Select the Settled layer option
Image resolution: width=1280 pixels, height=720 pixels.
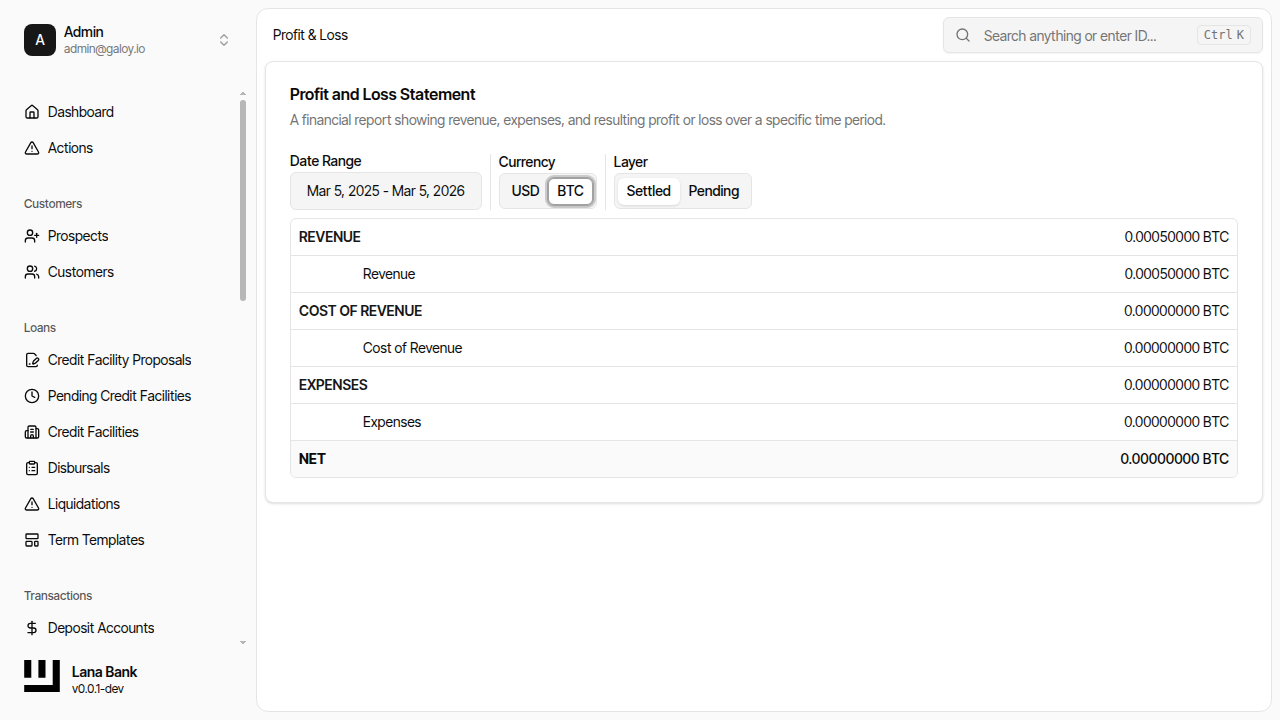tap(648, 191)
